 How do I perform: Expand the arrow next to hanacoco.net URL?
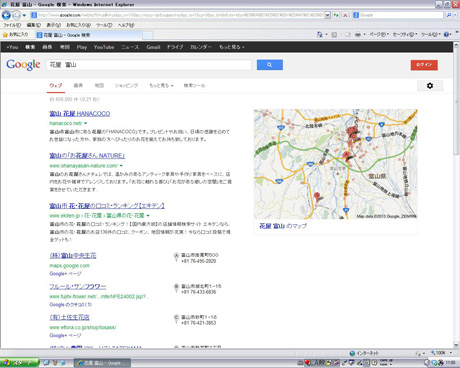point(86,123)
